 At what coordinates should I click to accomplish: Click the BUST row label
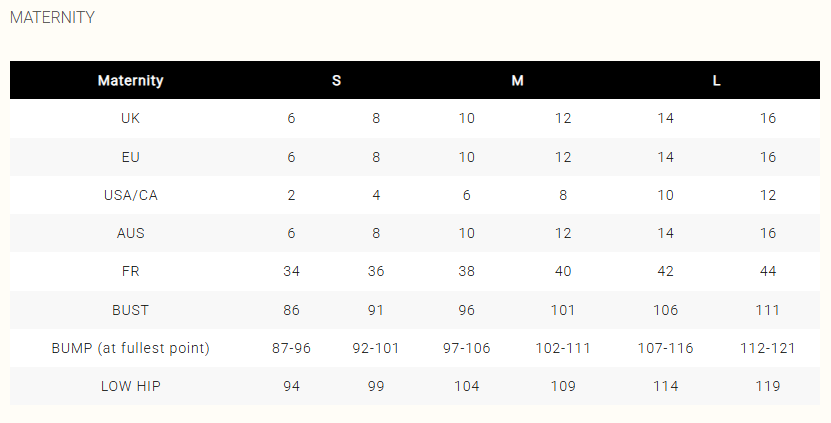(131, 310)
